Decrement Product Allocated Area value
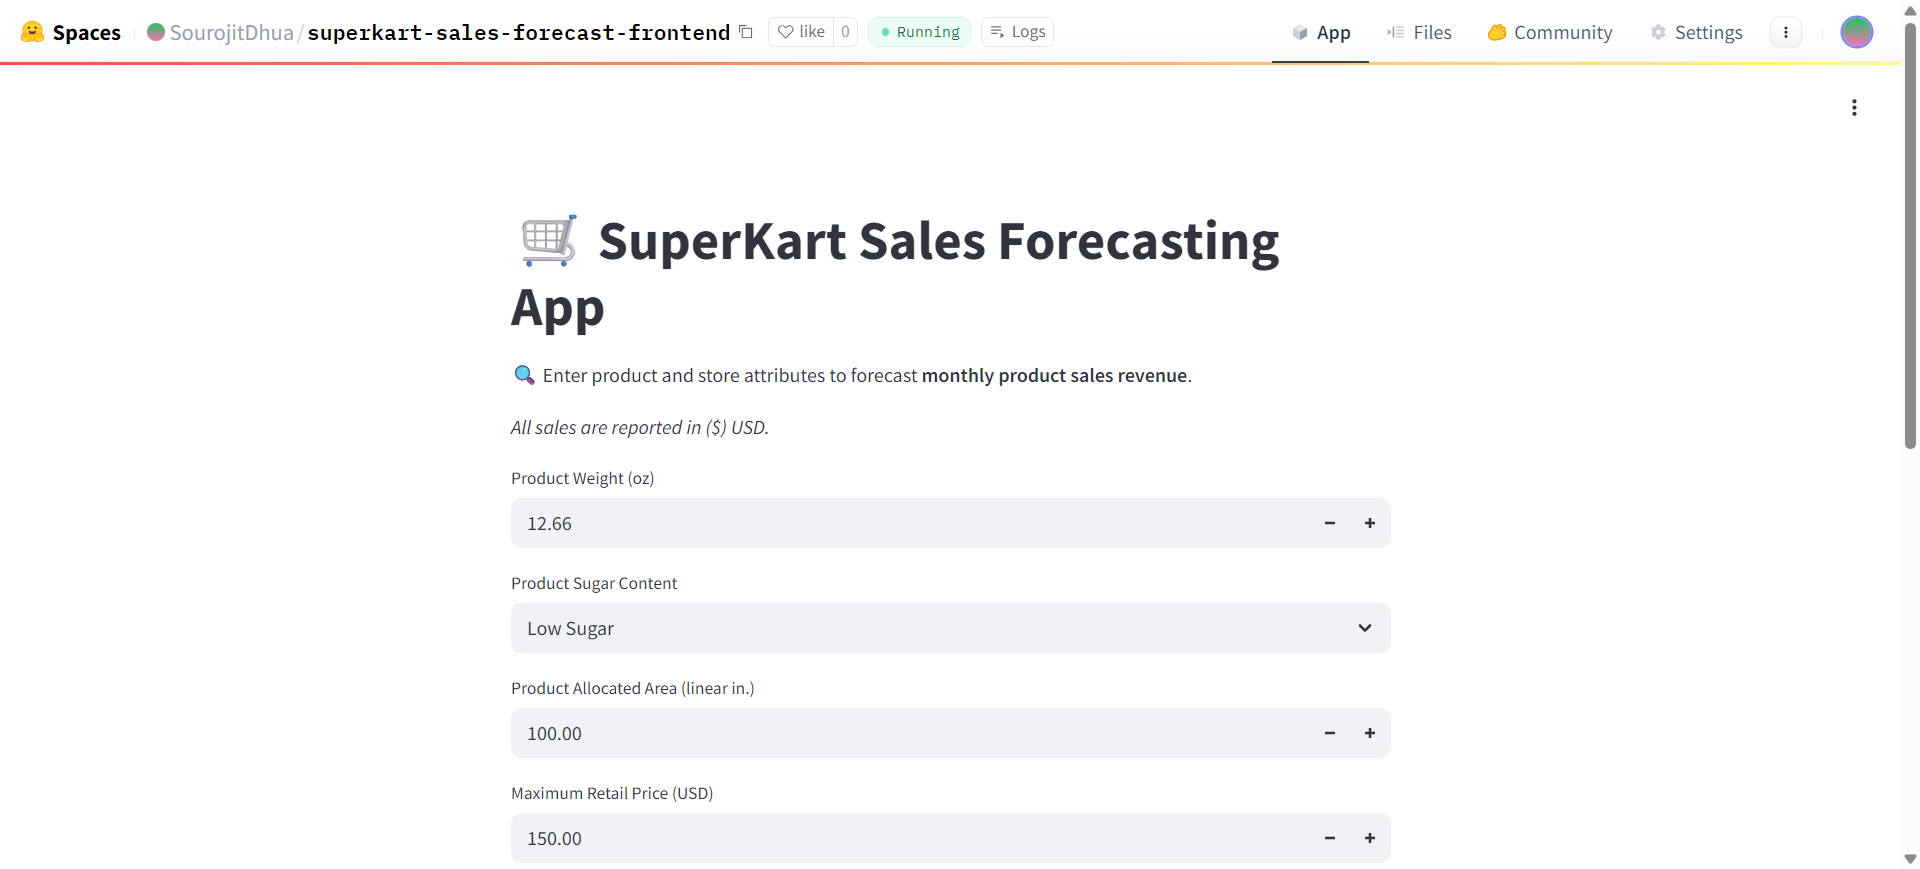Screen dimensions: 1920x869 (1330, 733)
